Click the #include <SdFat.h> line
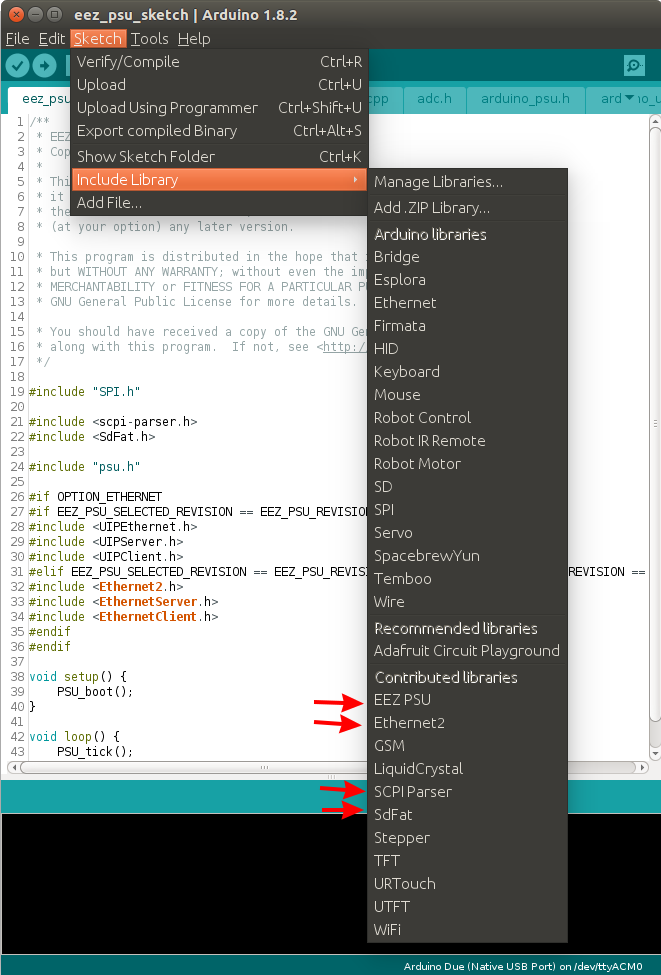Image resolution: width=661 pixels, height=975 pixels. pyautogui.click(x=92, y=437)
